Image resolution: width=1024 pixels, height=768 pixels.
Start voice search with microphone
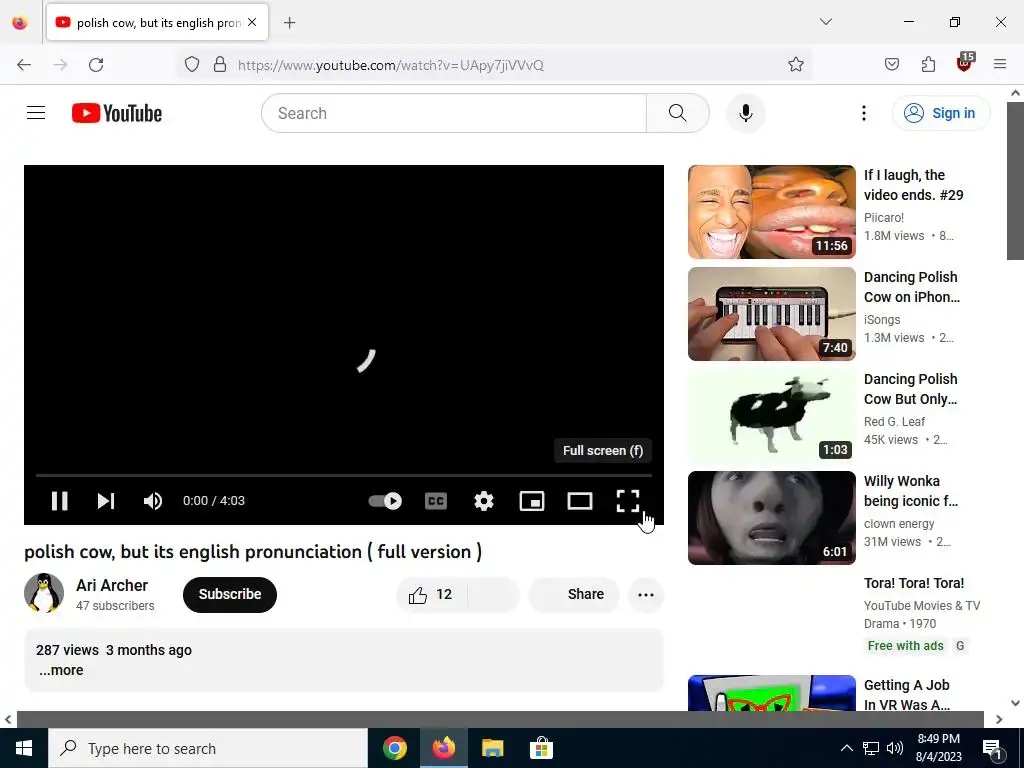(x=746, y=113)
